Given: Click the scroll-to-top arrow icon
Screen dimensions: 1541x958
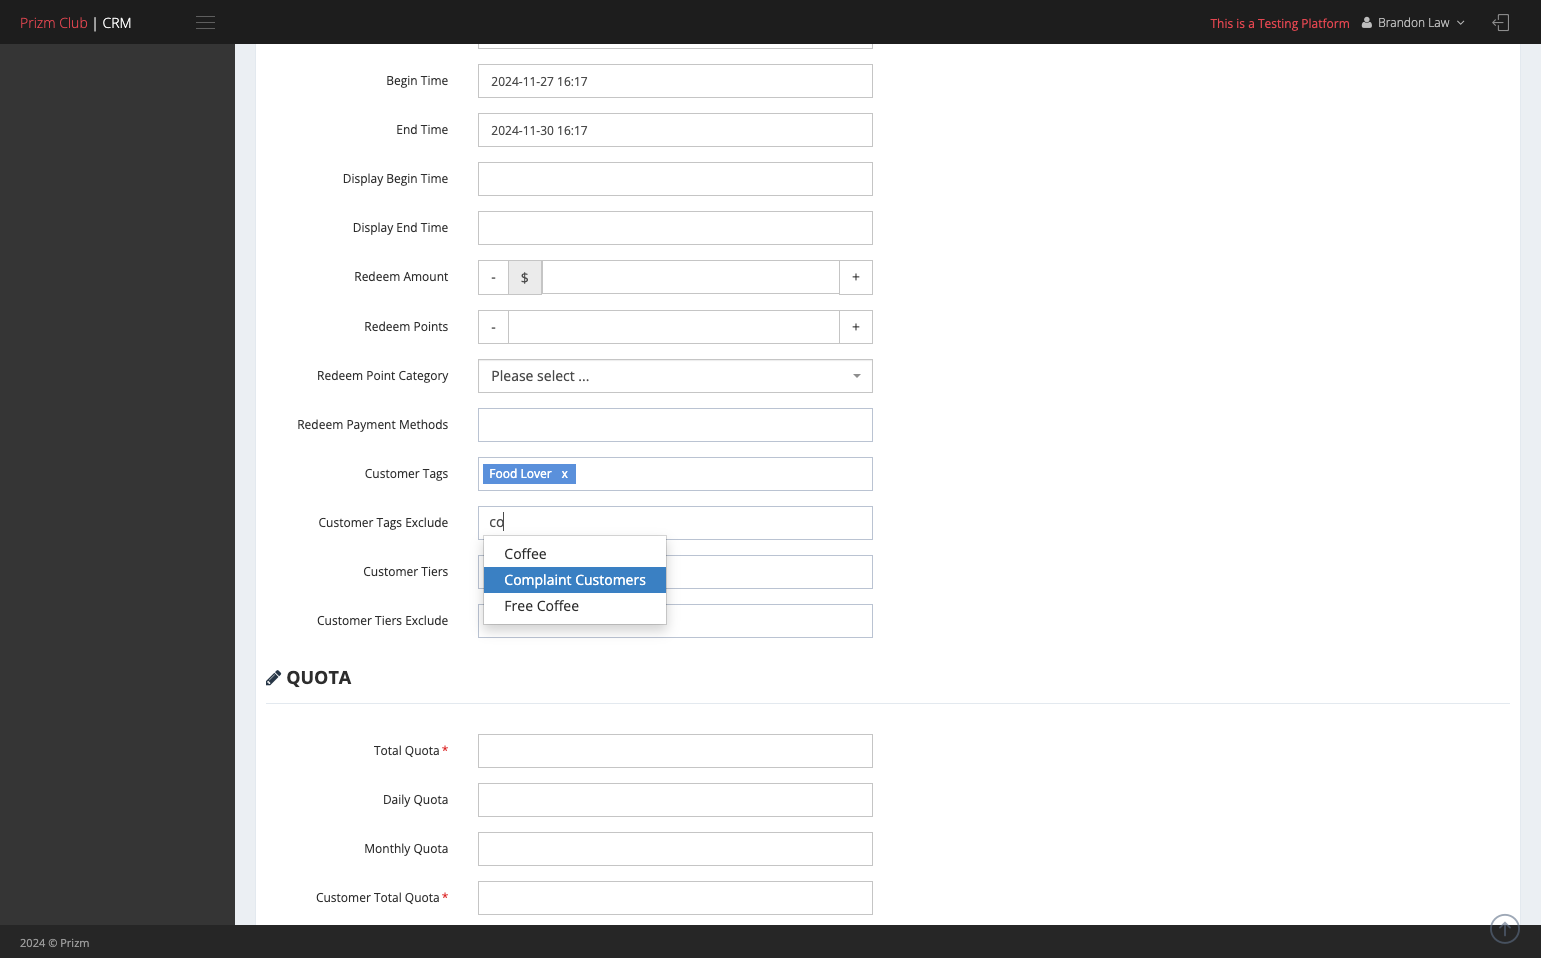Looking at the screenshot, I should [x=1504, y=929].
